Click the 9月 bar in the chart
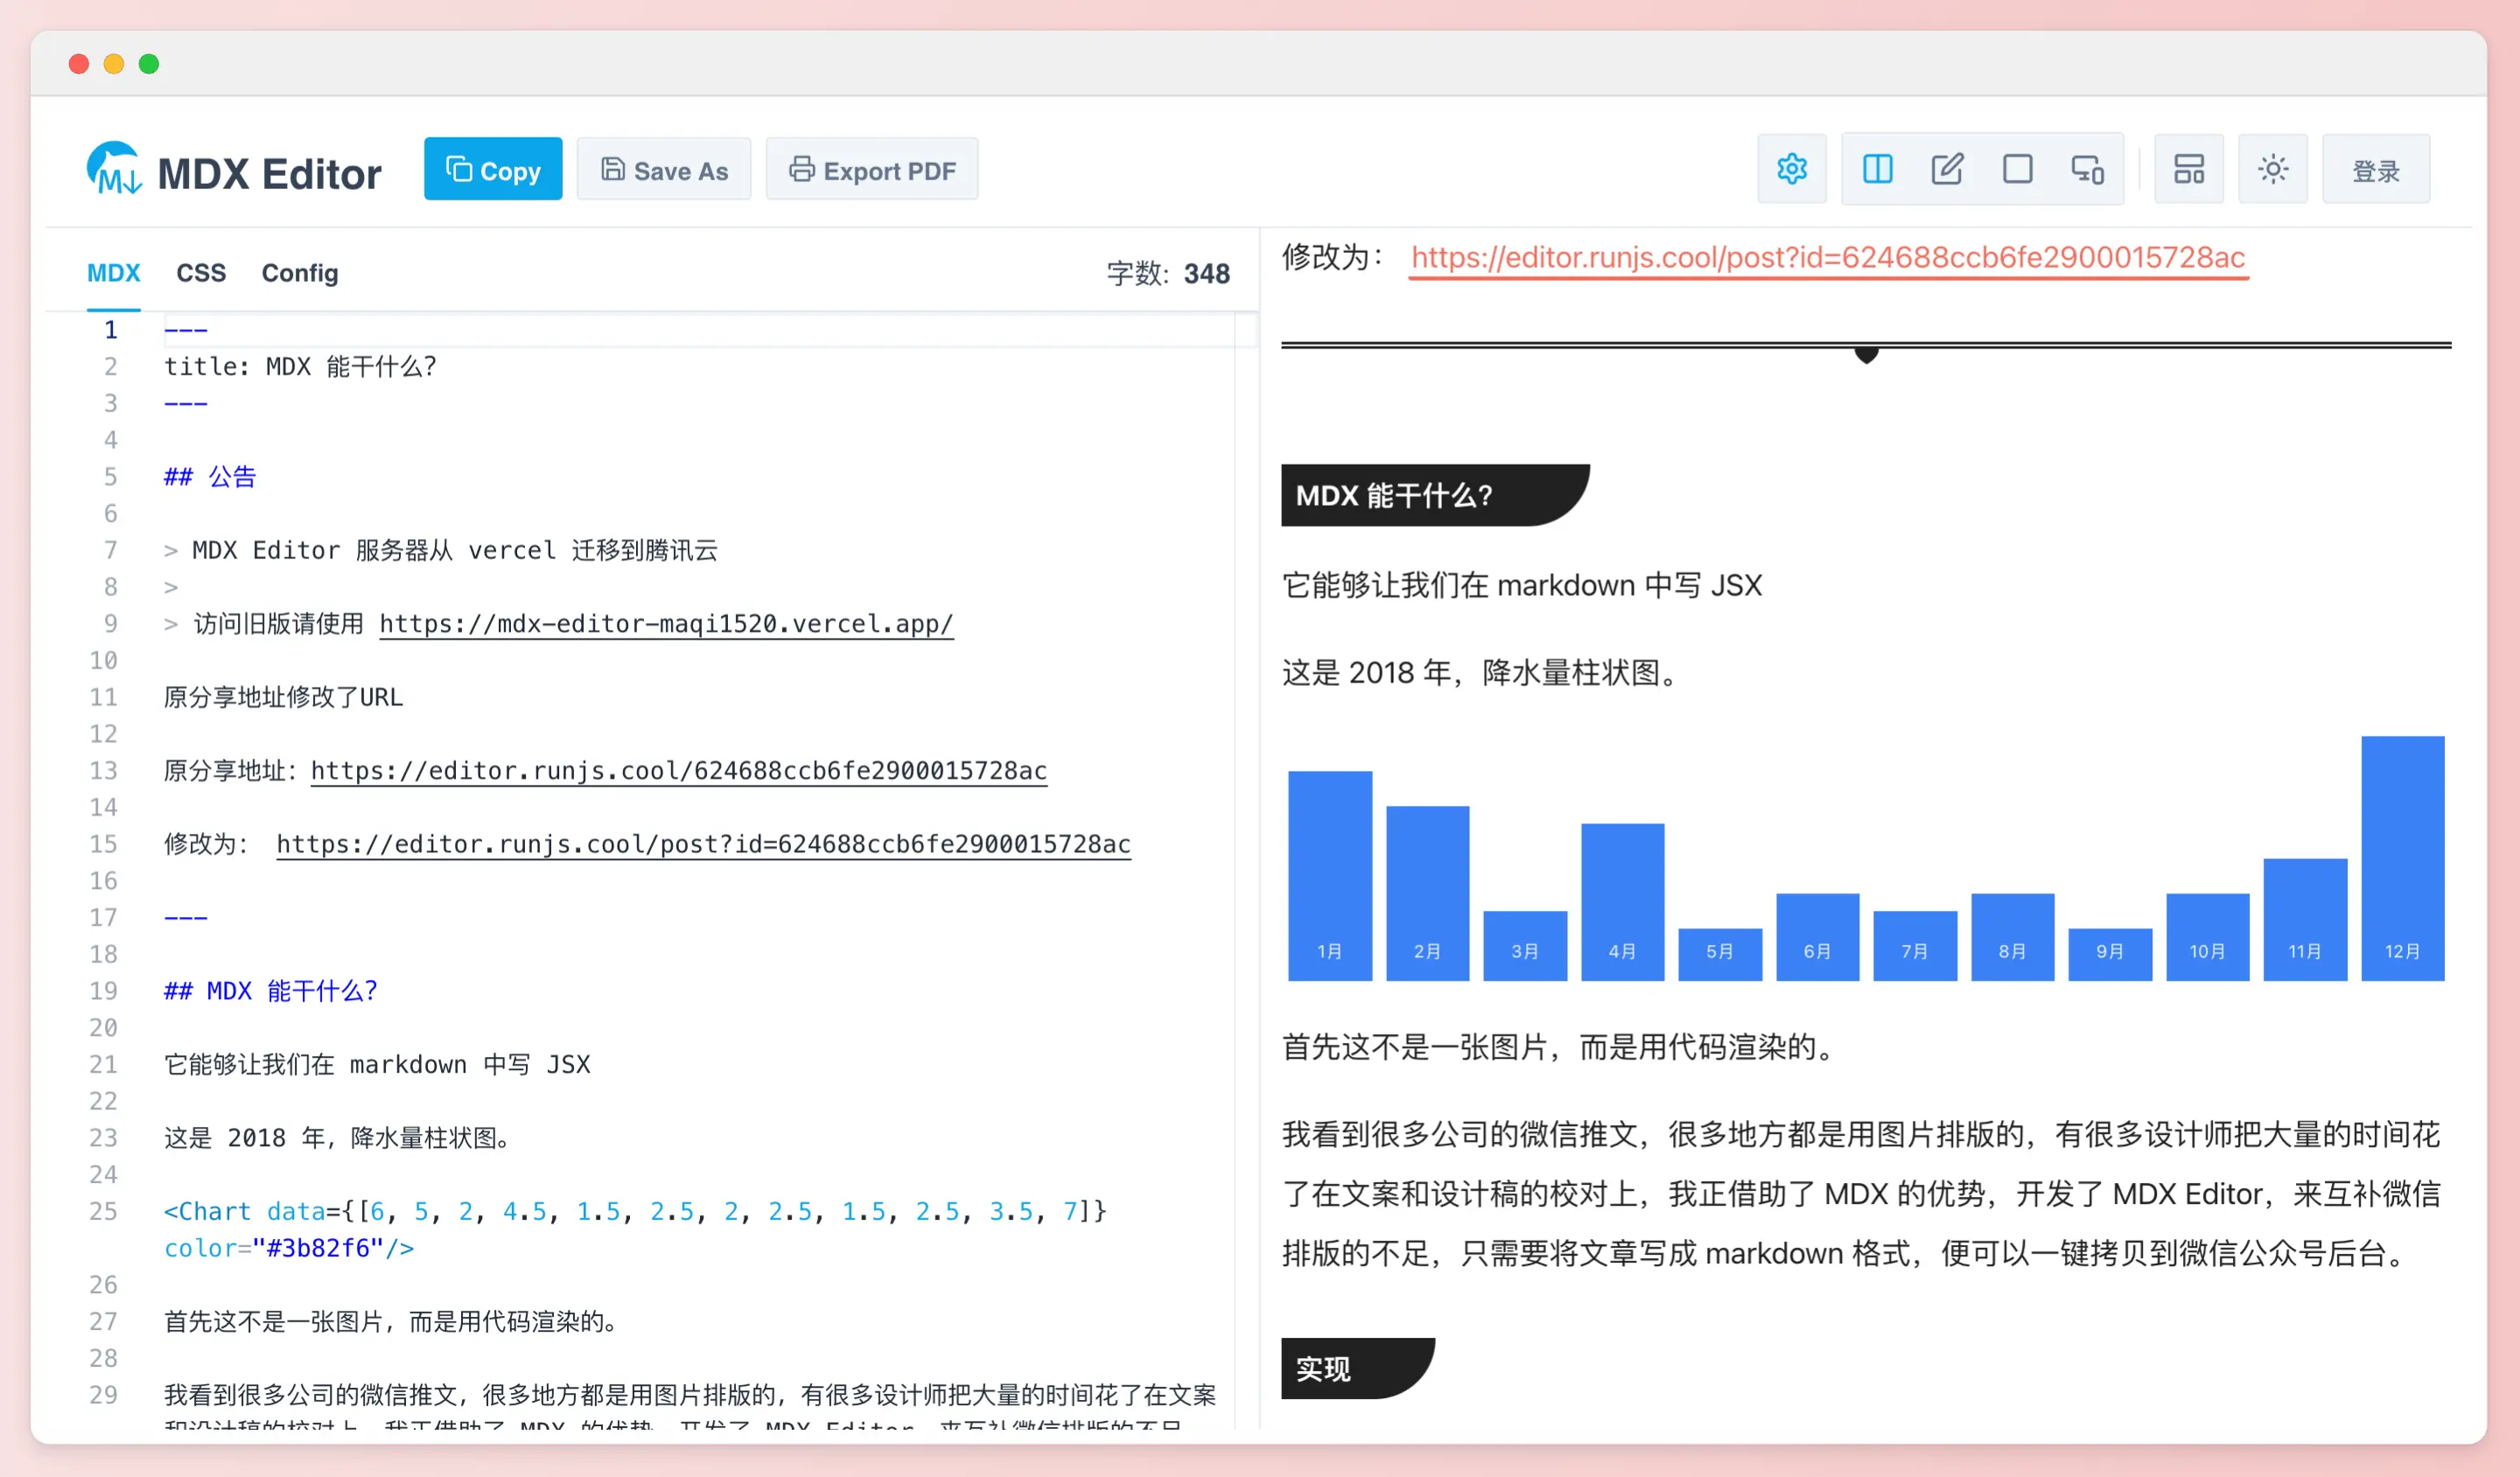This screenshot has width=2520, height=1477. click(2110, 954)
